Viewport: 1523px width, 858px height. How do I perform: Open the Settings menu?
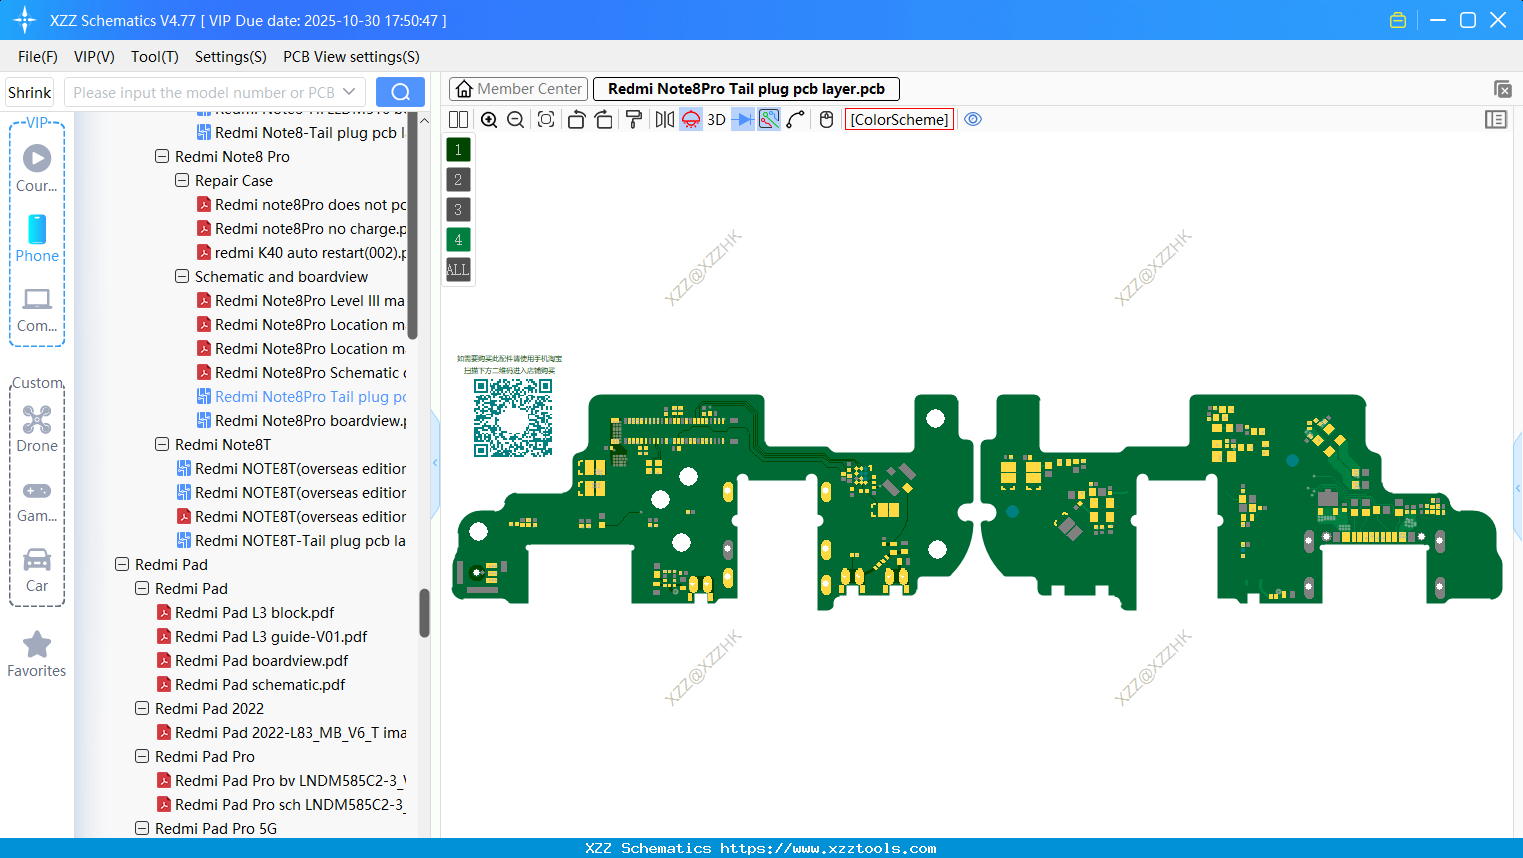(231, 57)
